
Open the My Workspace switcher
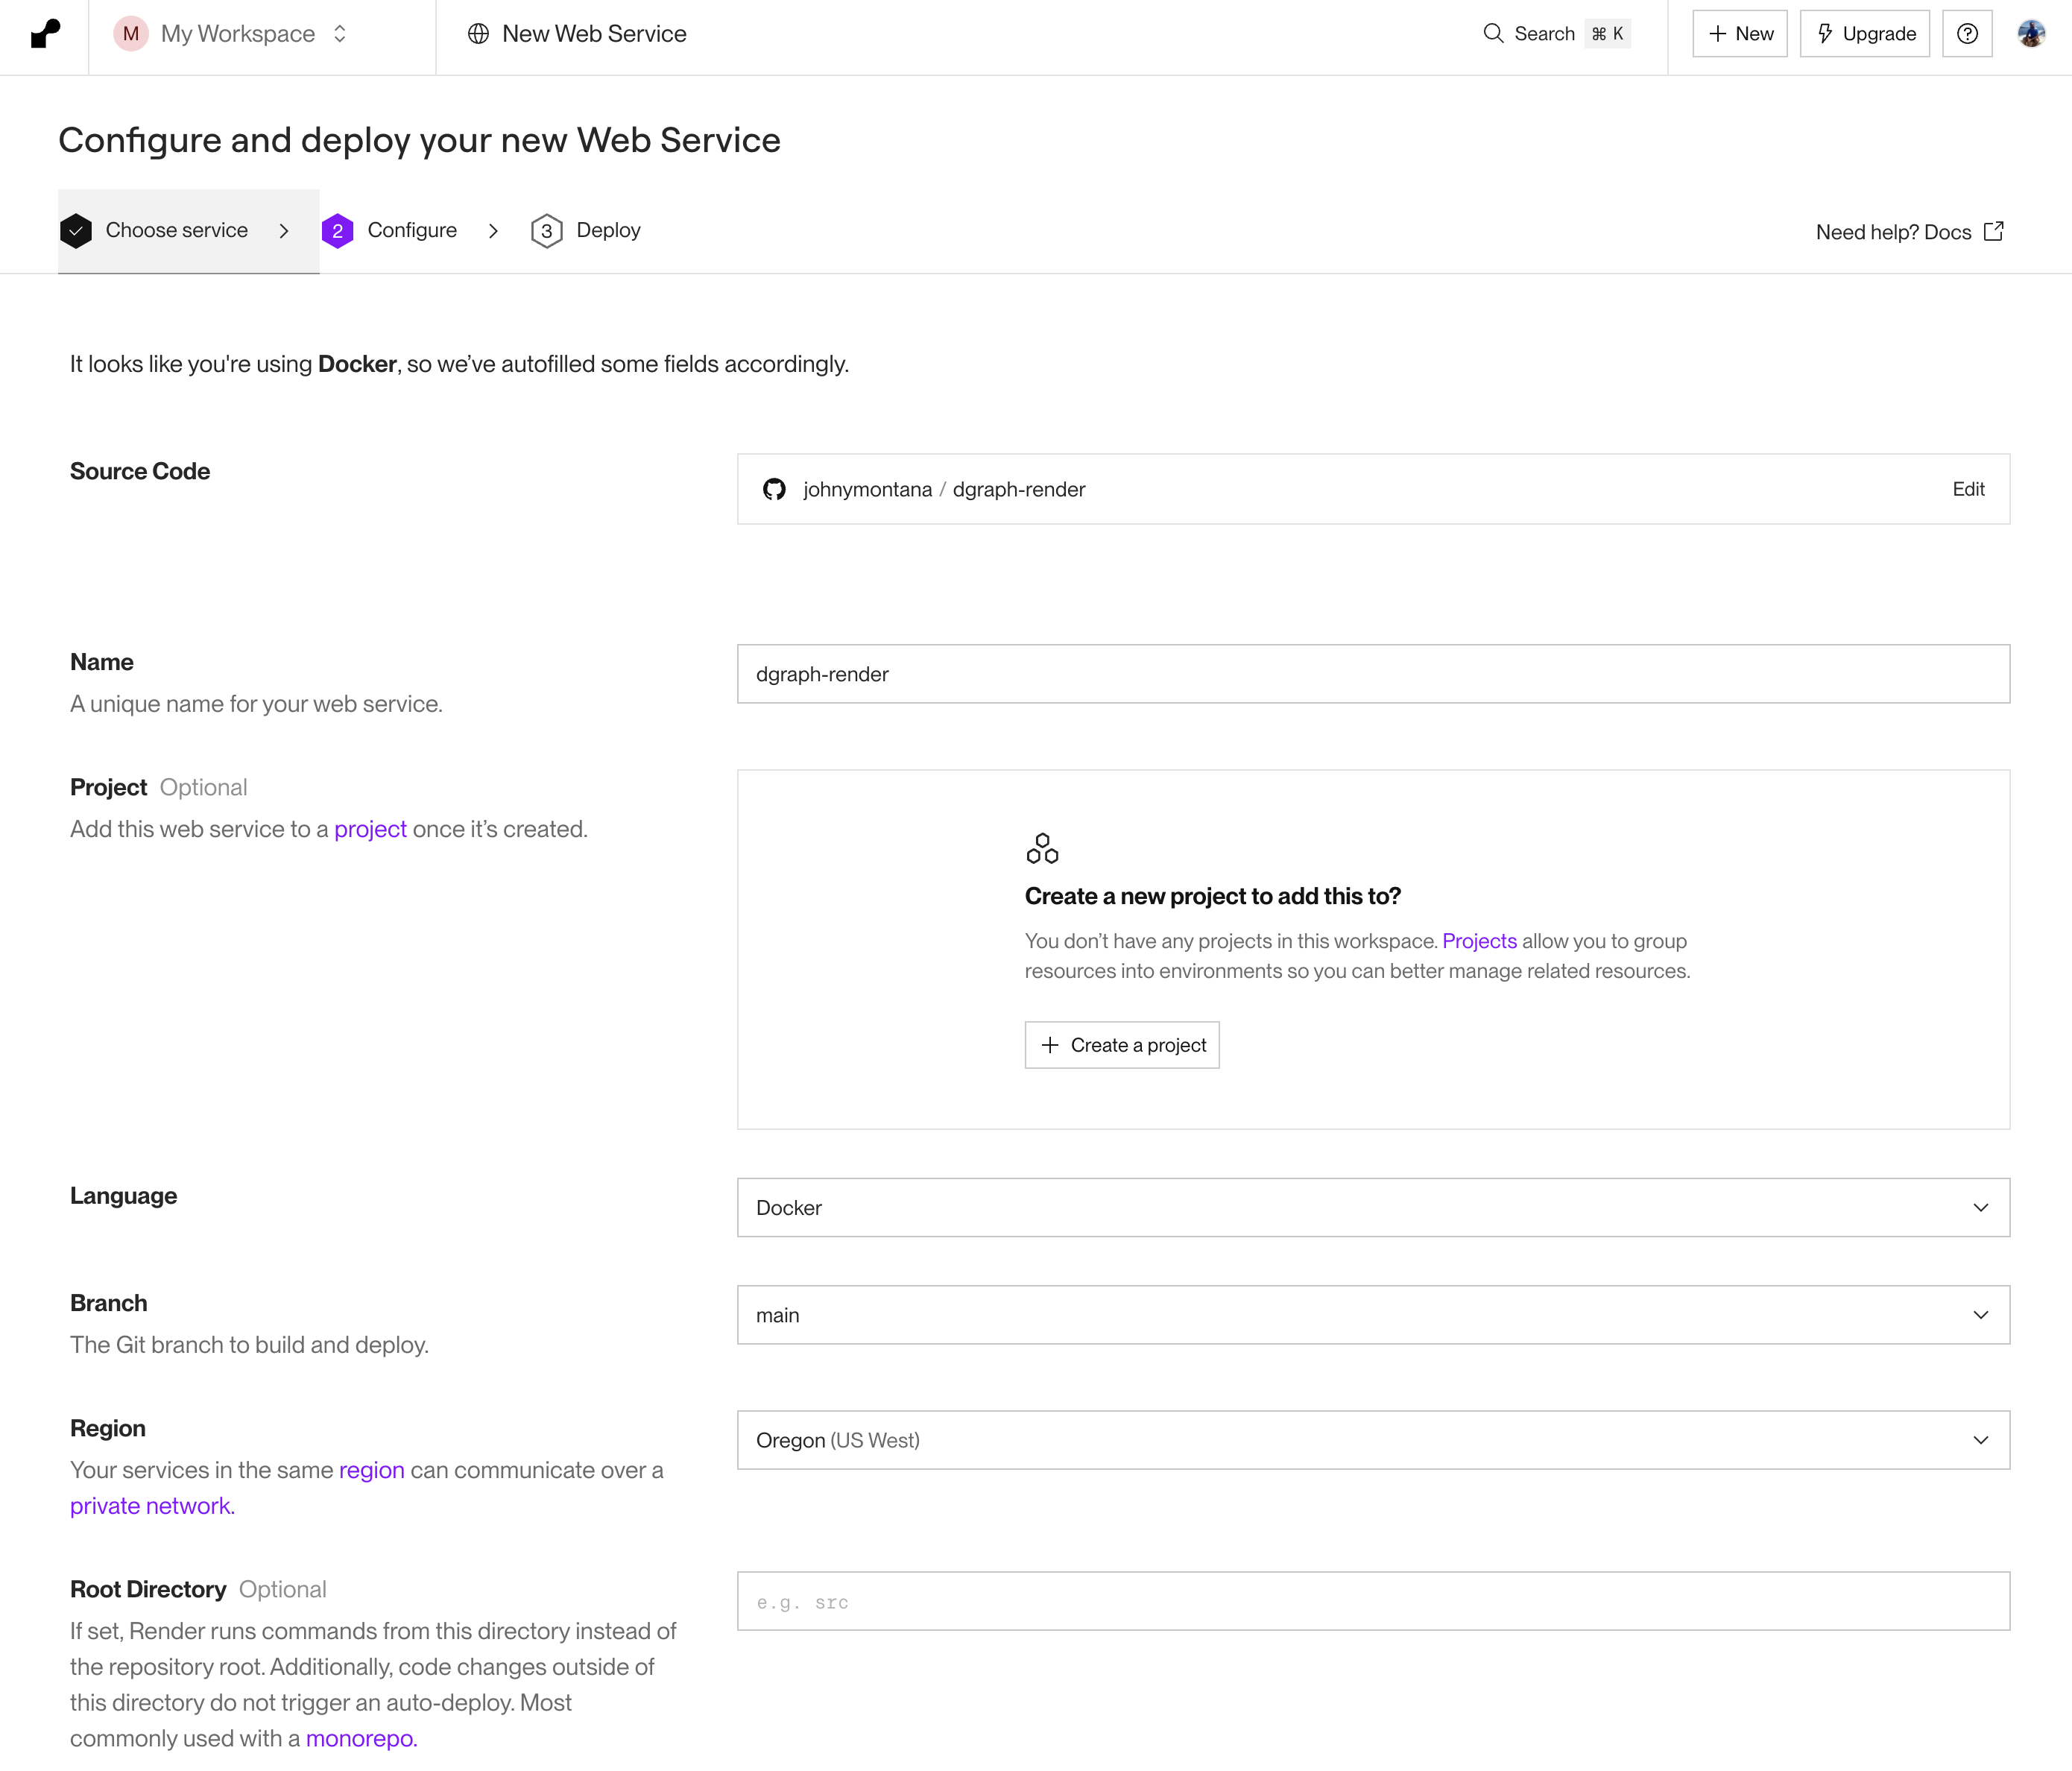(232, 34)
